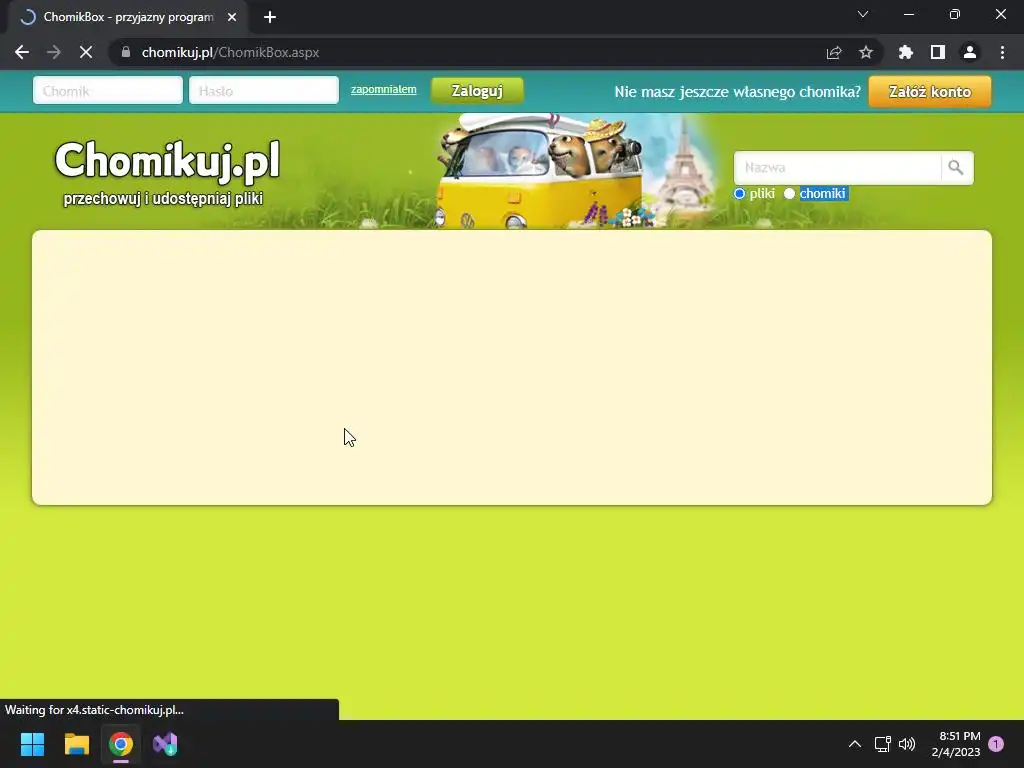The height and width of the screenshot is (768, 1024).
Task: Select the "pliki" search option
Action: (739, 193)
